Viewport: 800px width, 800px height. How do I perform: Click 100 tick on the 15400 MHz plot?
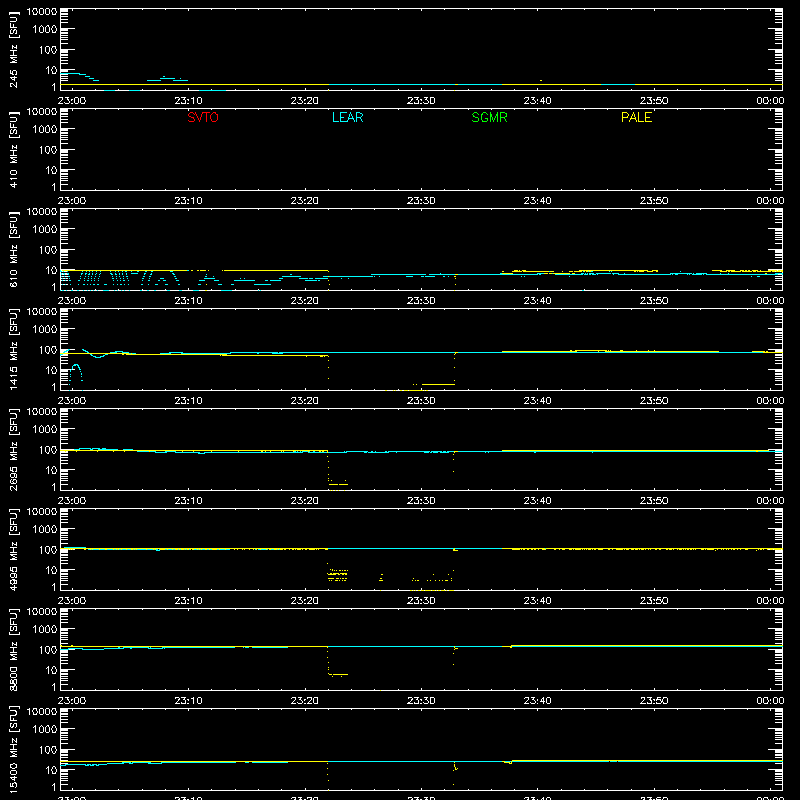(48, 749)
